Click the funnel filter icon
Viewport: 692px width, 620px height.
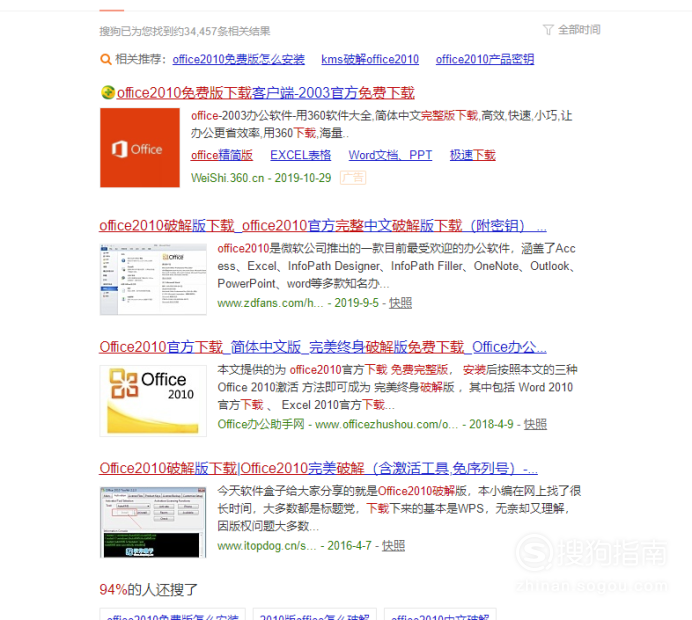(x=548, y=30)
